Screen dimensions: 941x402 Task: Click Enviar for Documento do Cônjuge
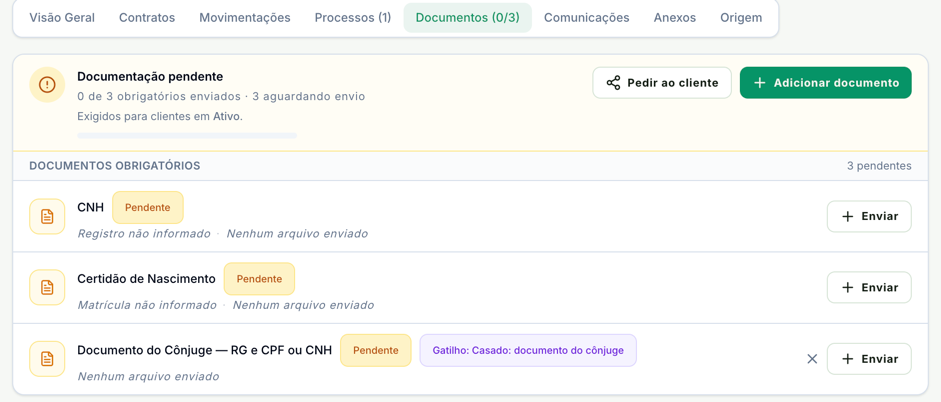pos(869,359)
